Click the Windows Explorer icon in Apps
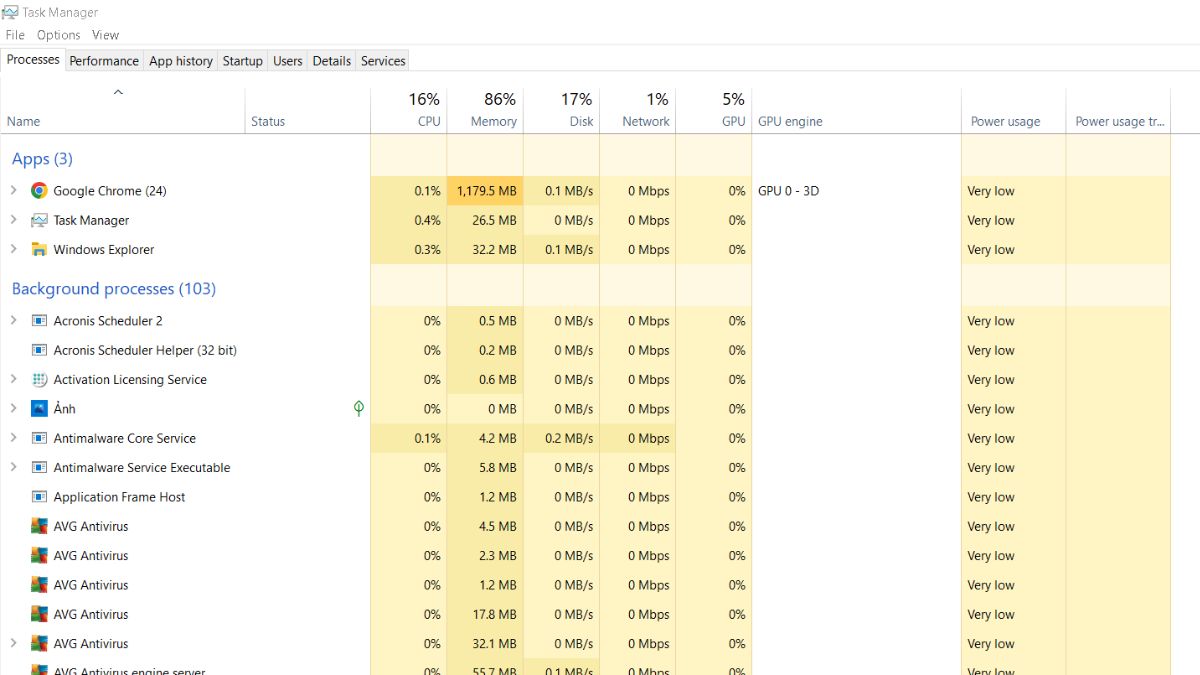 (38, 249)
